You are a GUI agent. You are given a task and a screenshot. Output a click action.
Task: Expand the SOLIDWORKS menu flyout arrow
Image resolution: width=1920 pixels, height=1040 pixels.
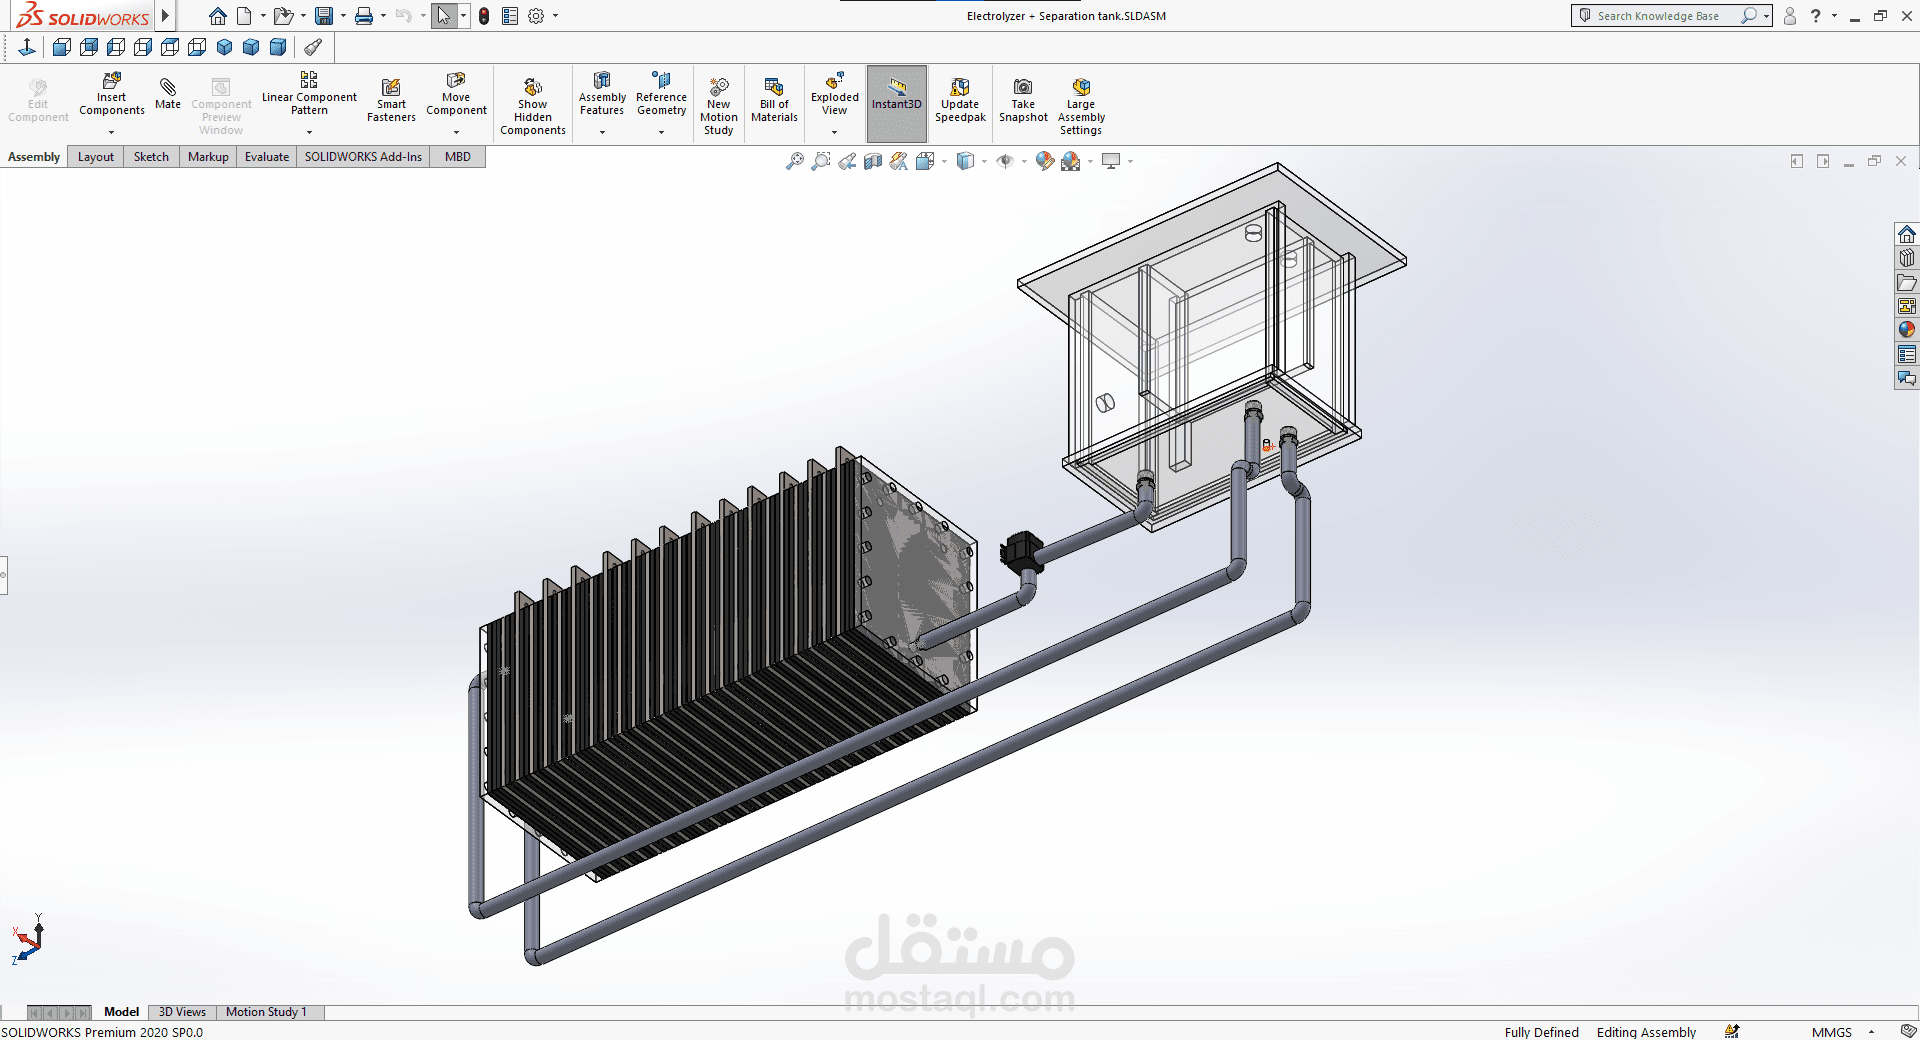click(x=166, y=16)
